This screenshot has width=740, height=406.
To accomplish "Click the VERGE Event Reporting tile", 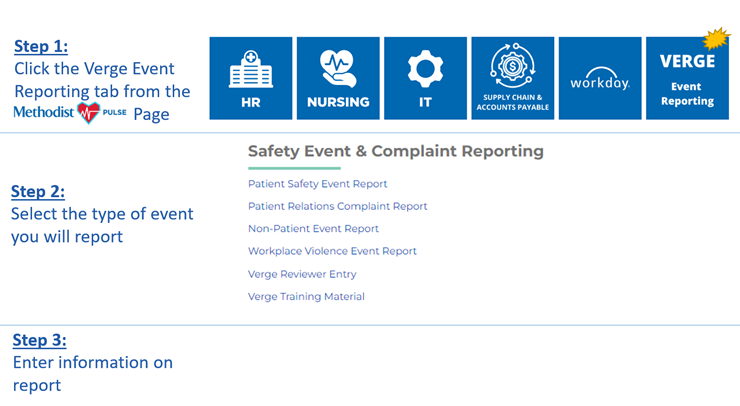I will point(687,78).
